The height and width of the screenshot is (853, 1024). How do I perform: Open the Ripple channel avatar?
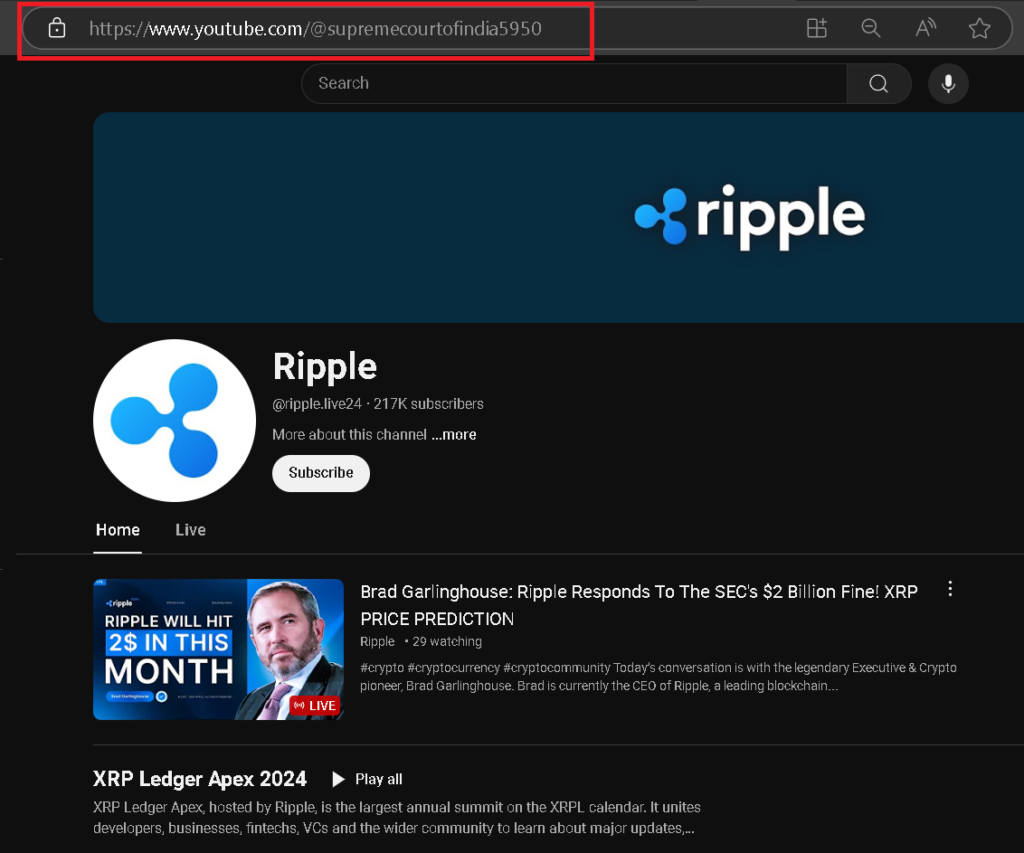pyautogui.click(x=174, y=419)
